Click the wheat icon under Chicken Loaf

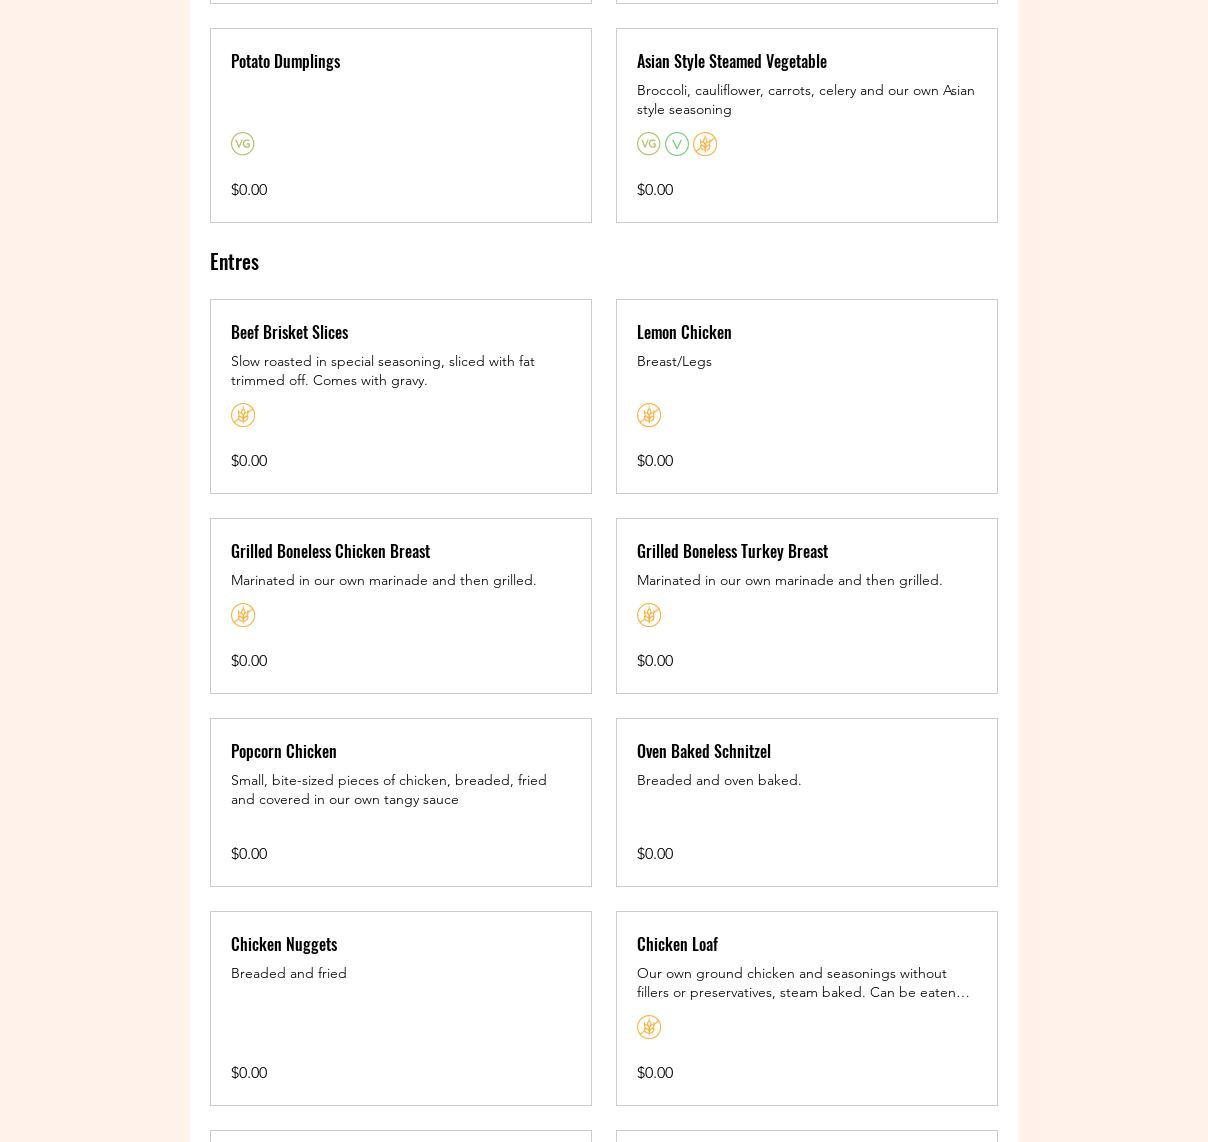coord(648,1027)
